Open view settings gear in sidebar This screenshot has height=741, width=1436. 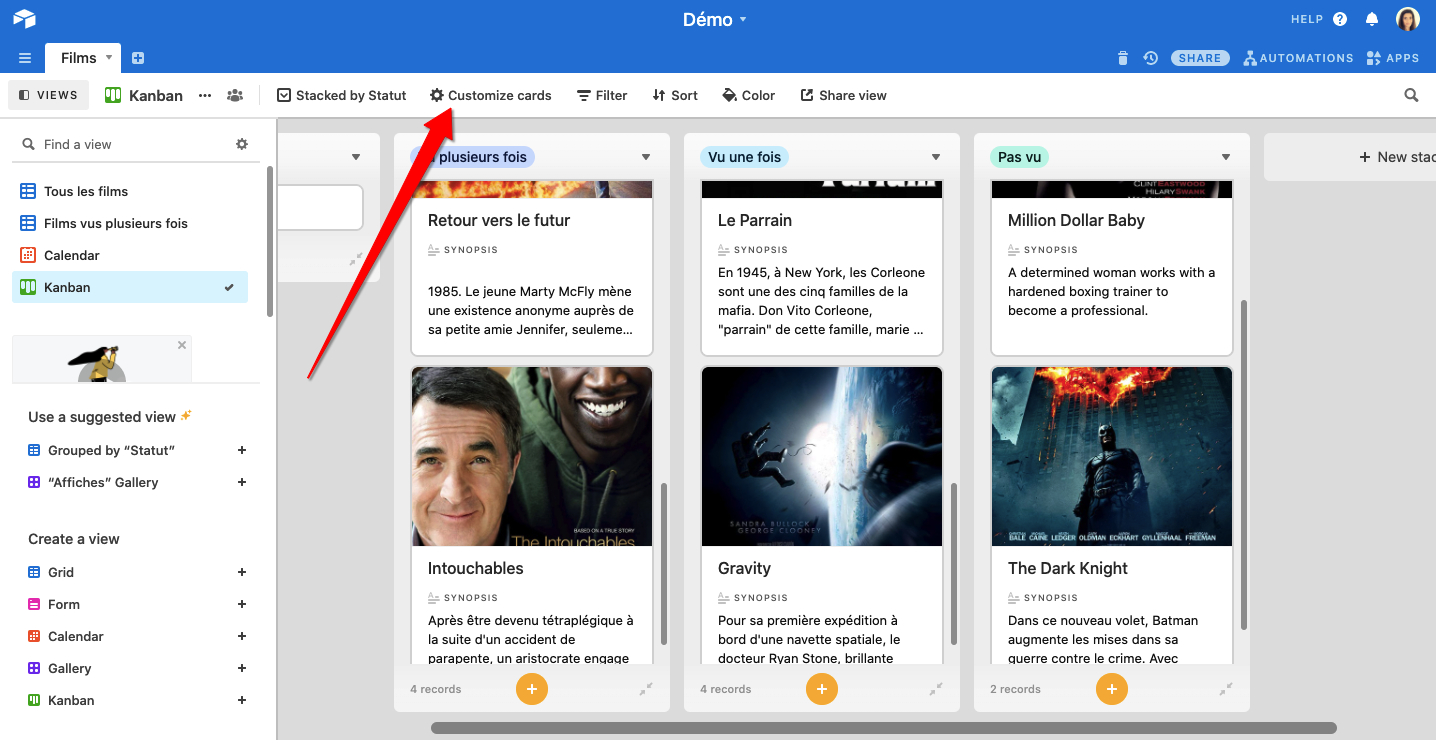click(242, 144)
